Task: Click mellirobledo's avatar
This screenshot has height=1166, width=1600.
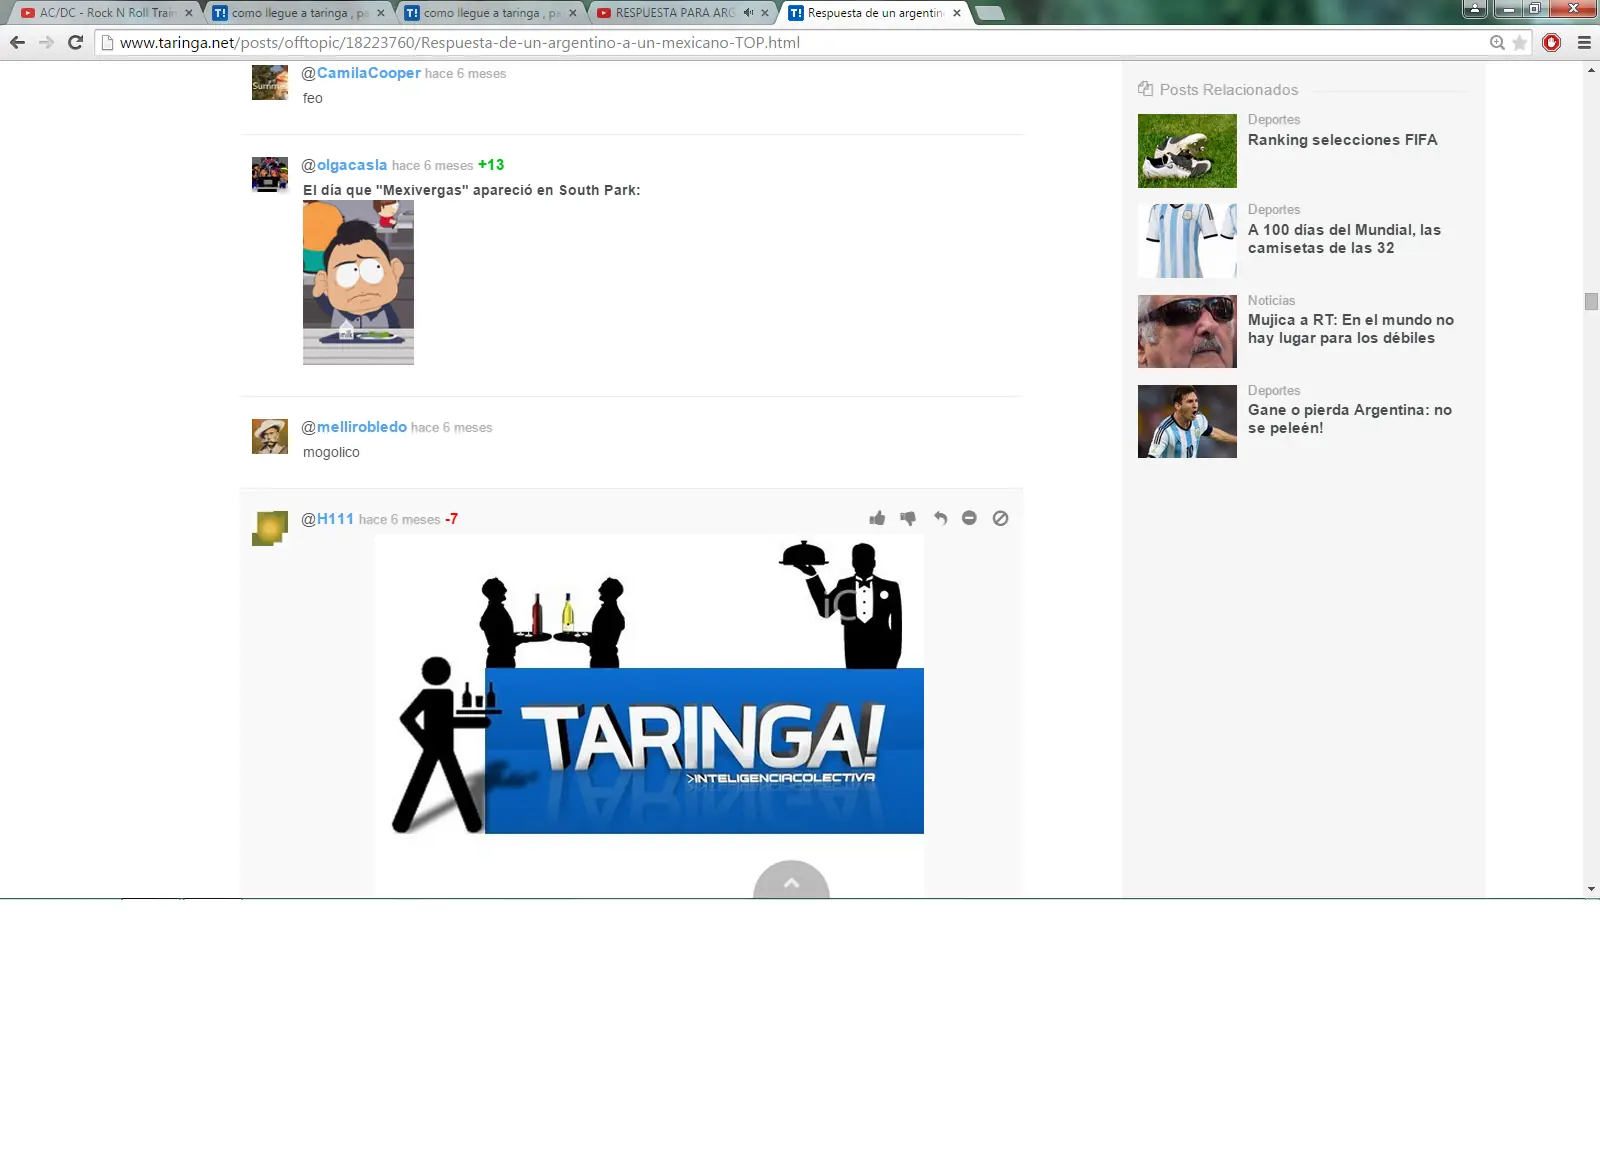Action: click(270, 436)
